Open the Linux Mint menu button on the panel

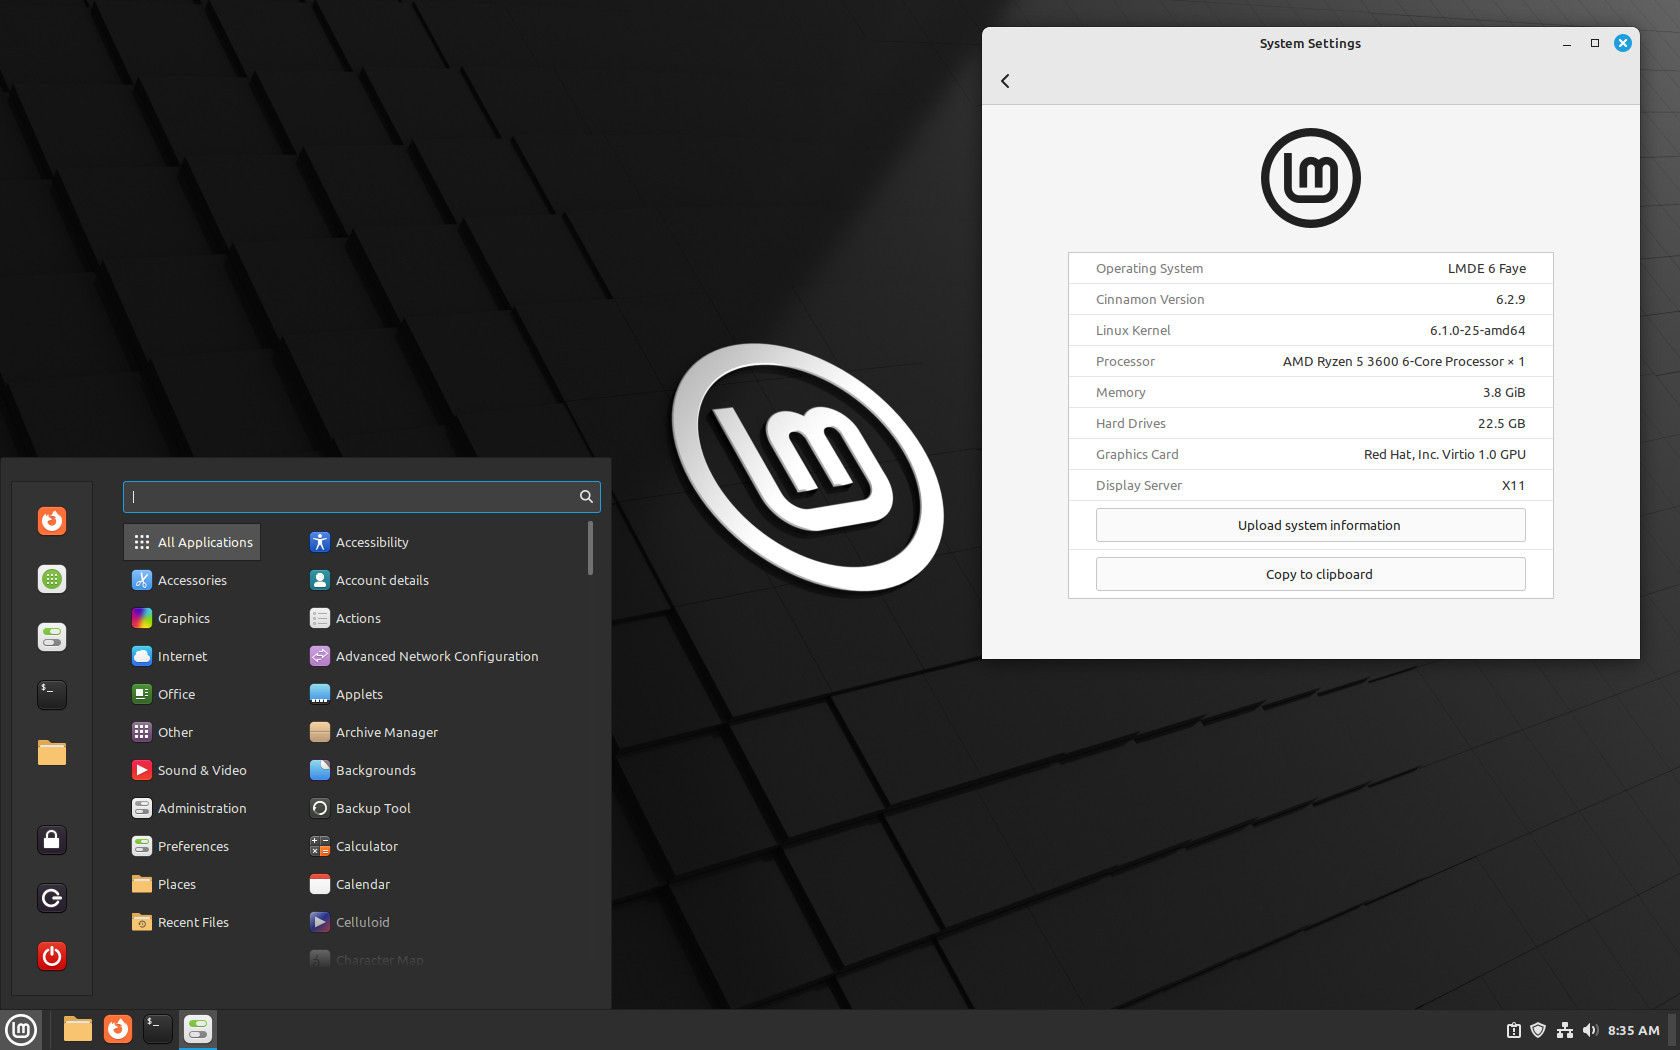21,1029
